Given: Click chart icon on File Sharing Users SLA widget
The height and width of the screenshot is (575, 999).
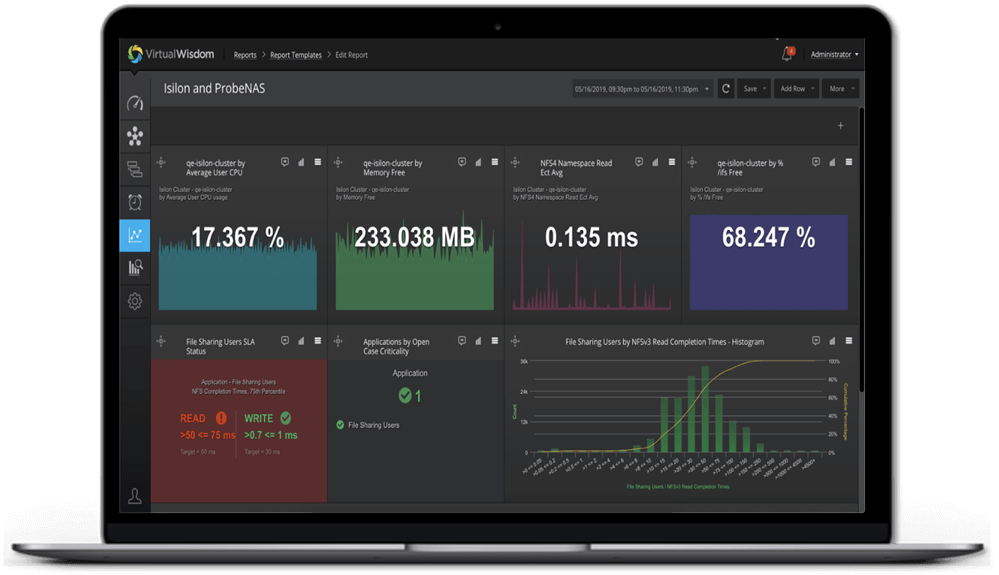Looking at the screenshot, I should point(301,341).
